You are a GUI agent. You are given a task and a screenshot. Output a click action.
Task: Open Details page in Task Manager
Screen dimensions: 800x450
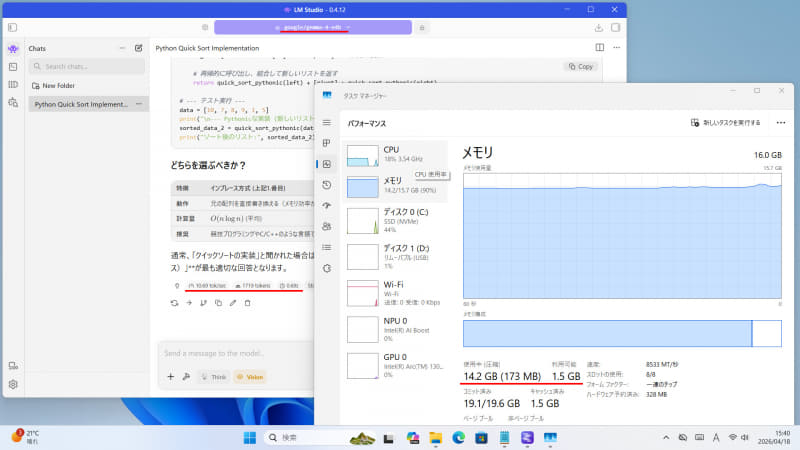tap(327, 247)
